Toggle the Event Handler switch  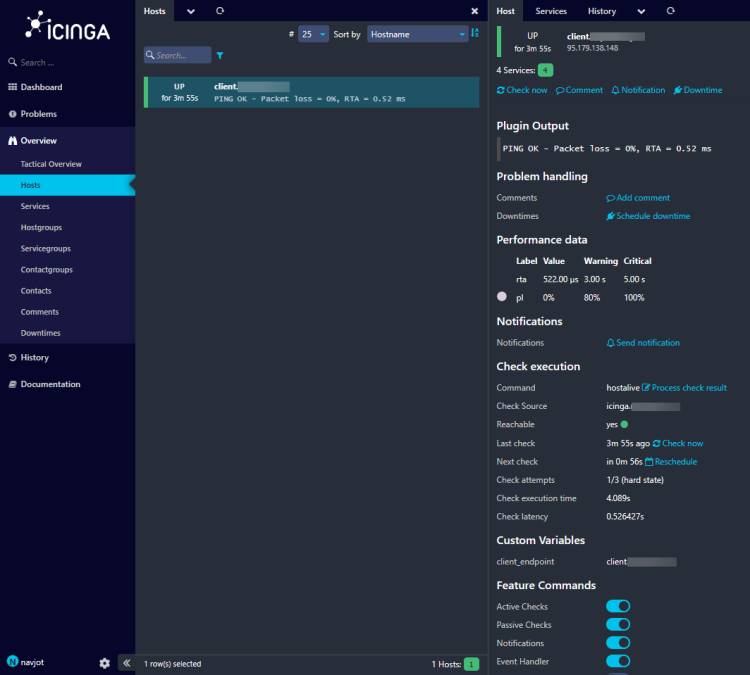618,661
